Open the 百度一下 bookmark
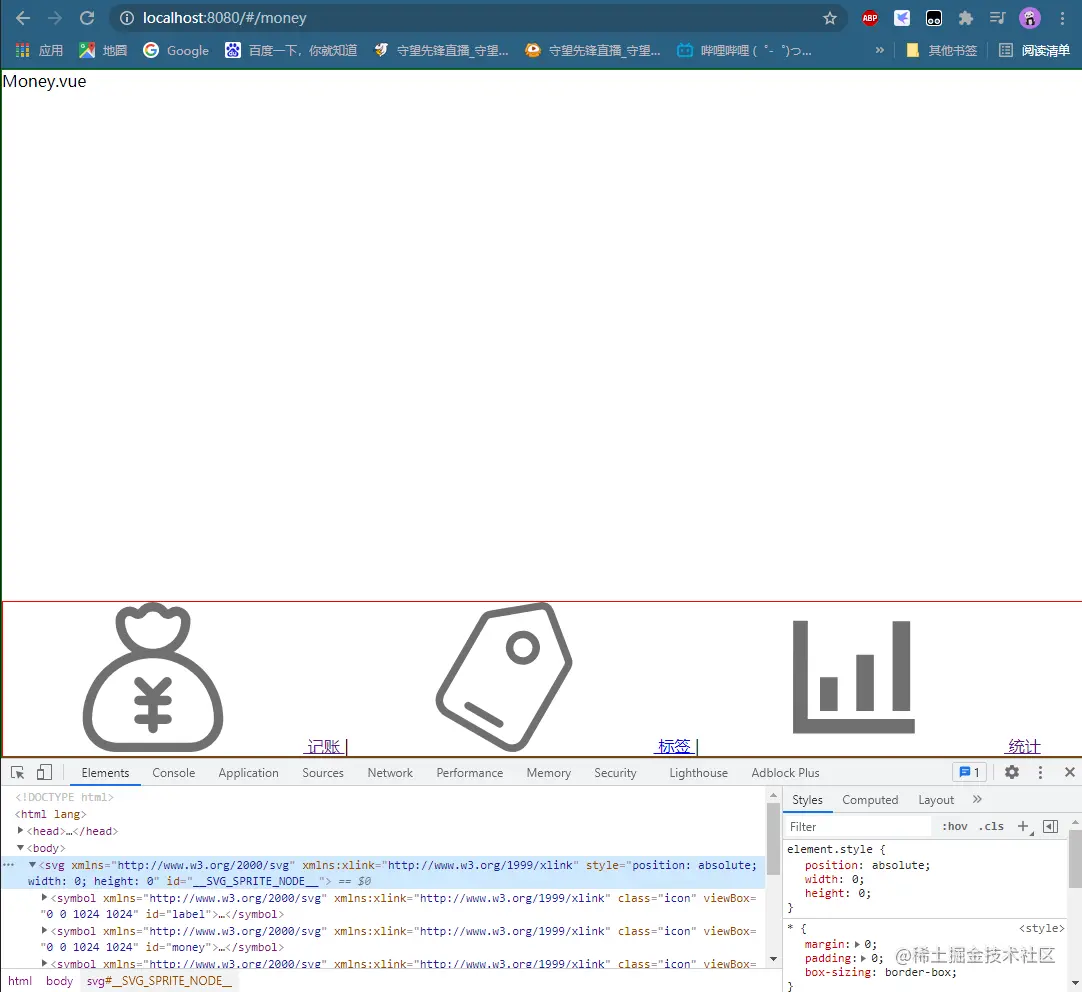Viewport: 1082px width, 992px height. tap(291, 50)
